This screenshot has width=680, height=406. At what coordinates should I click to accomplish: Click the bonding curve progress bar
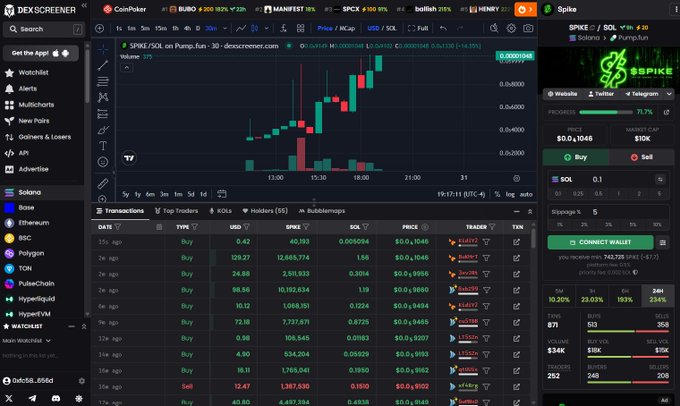(x=606, y=112)
